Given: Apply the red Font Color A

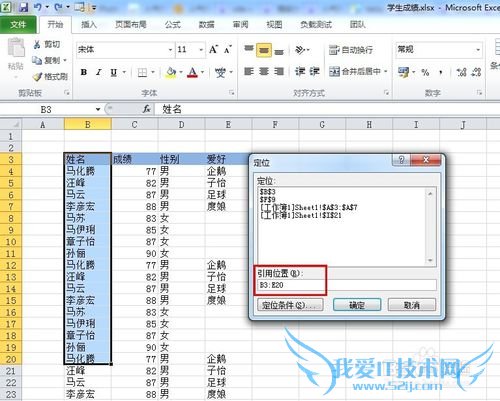Looking at the screenshot, I should coord(193,72).
